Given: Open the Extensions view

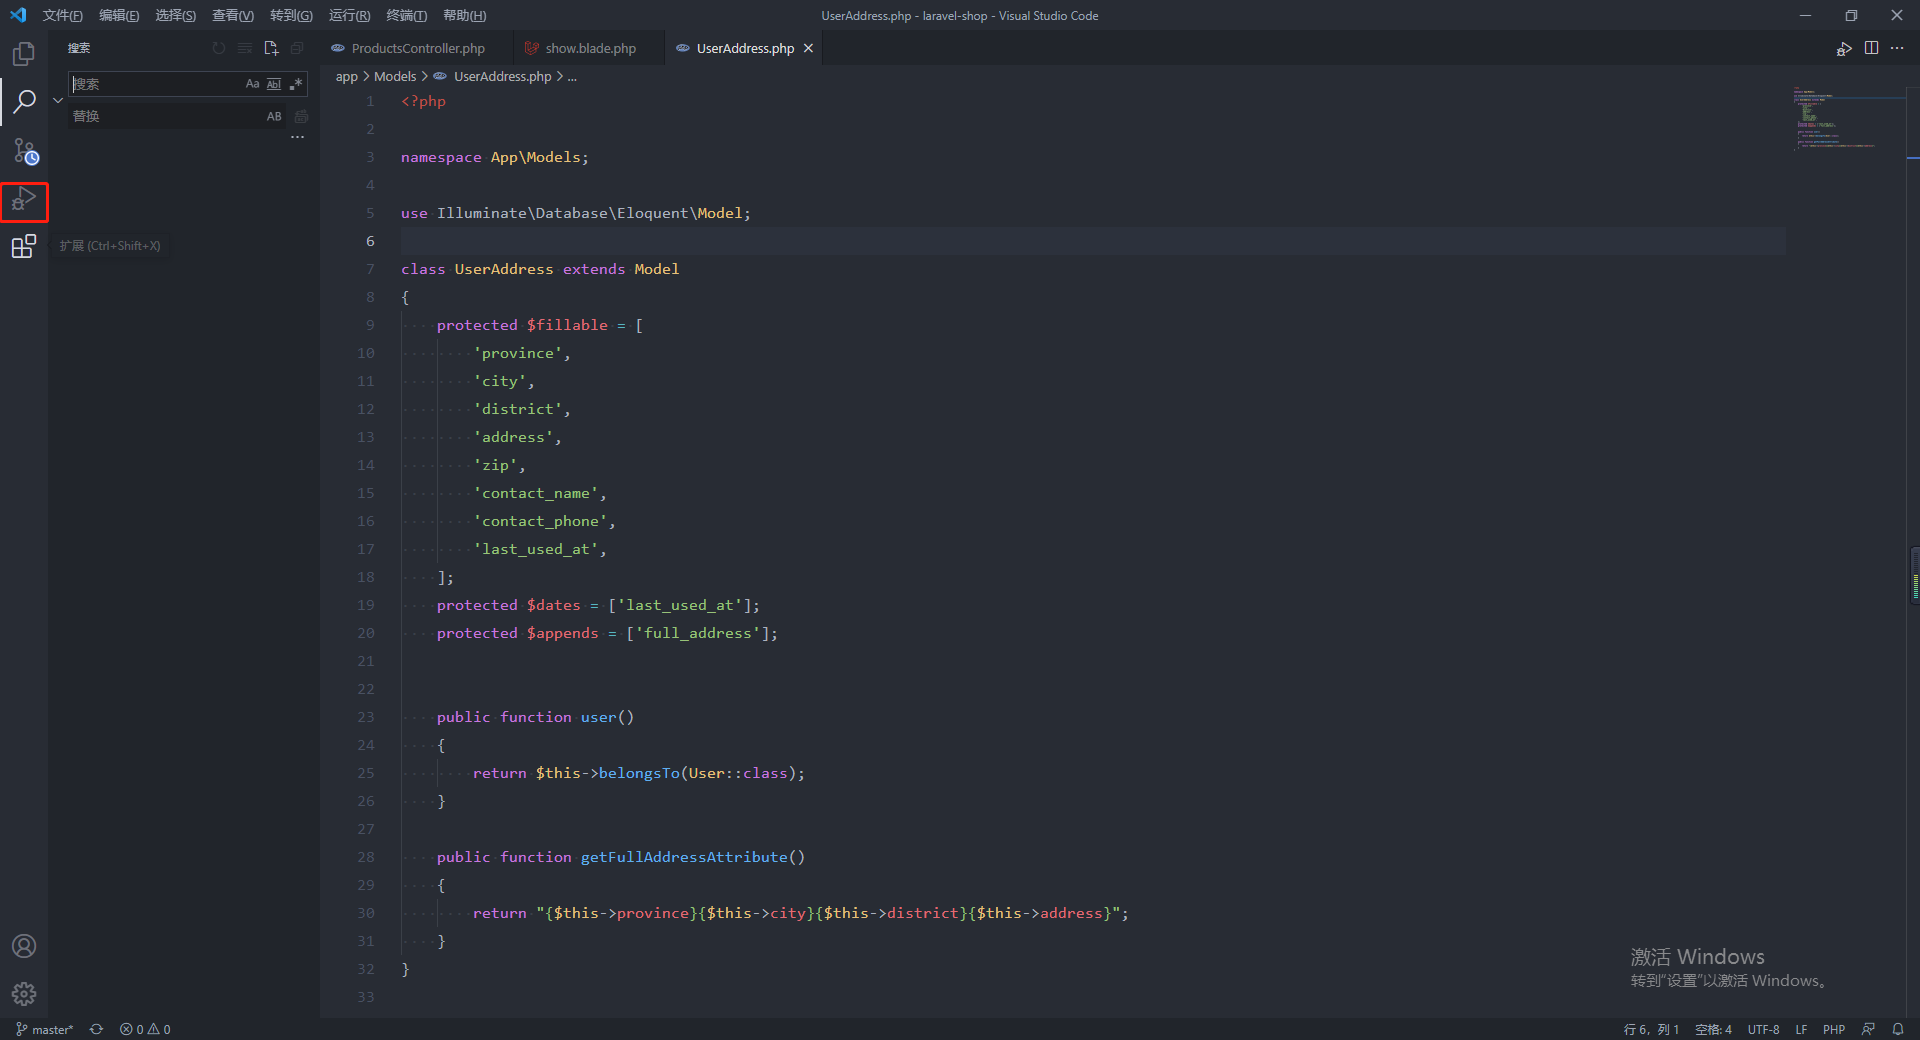Looking at the screenshot, I should coord(24,246).
